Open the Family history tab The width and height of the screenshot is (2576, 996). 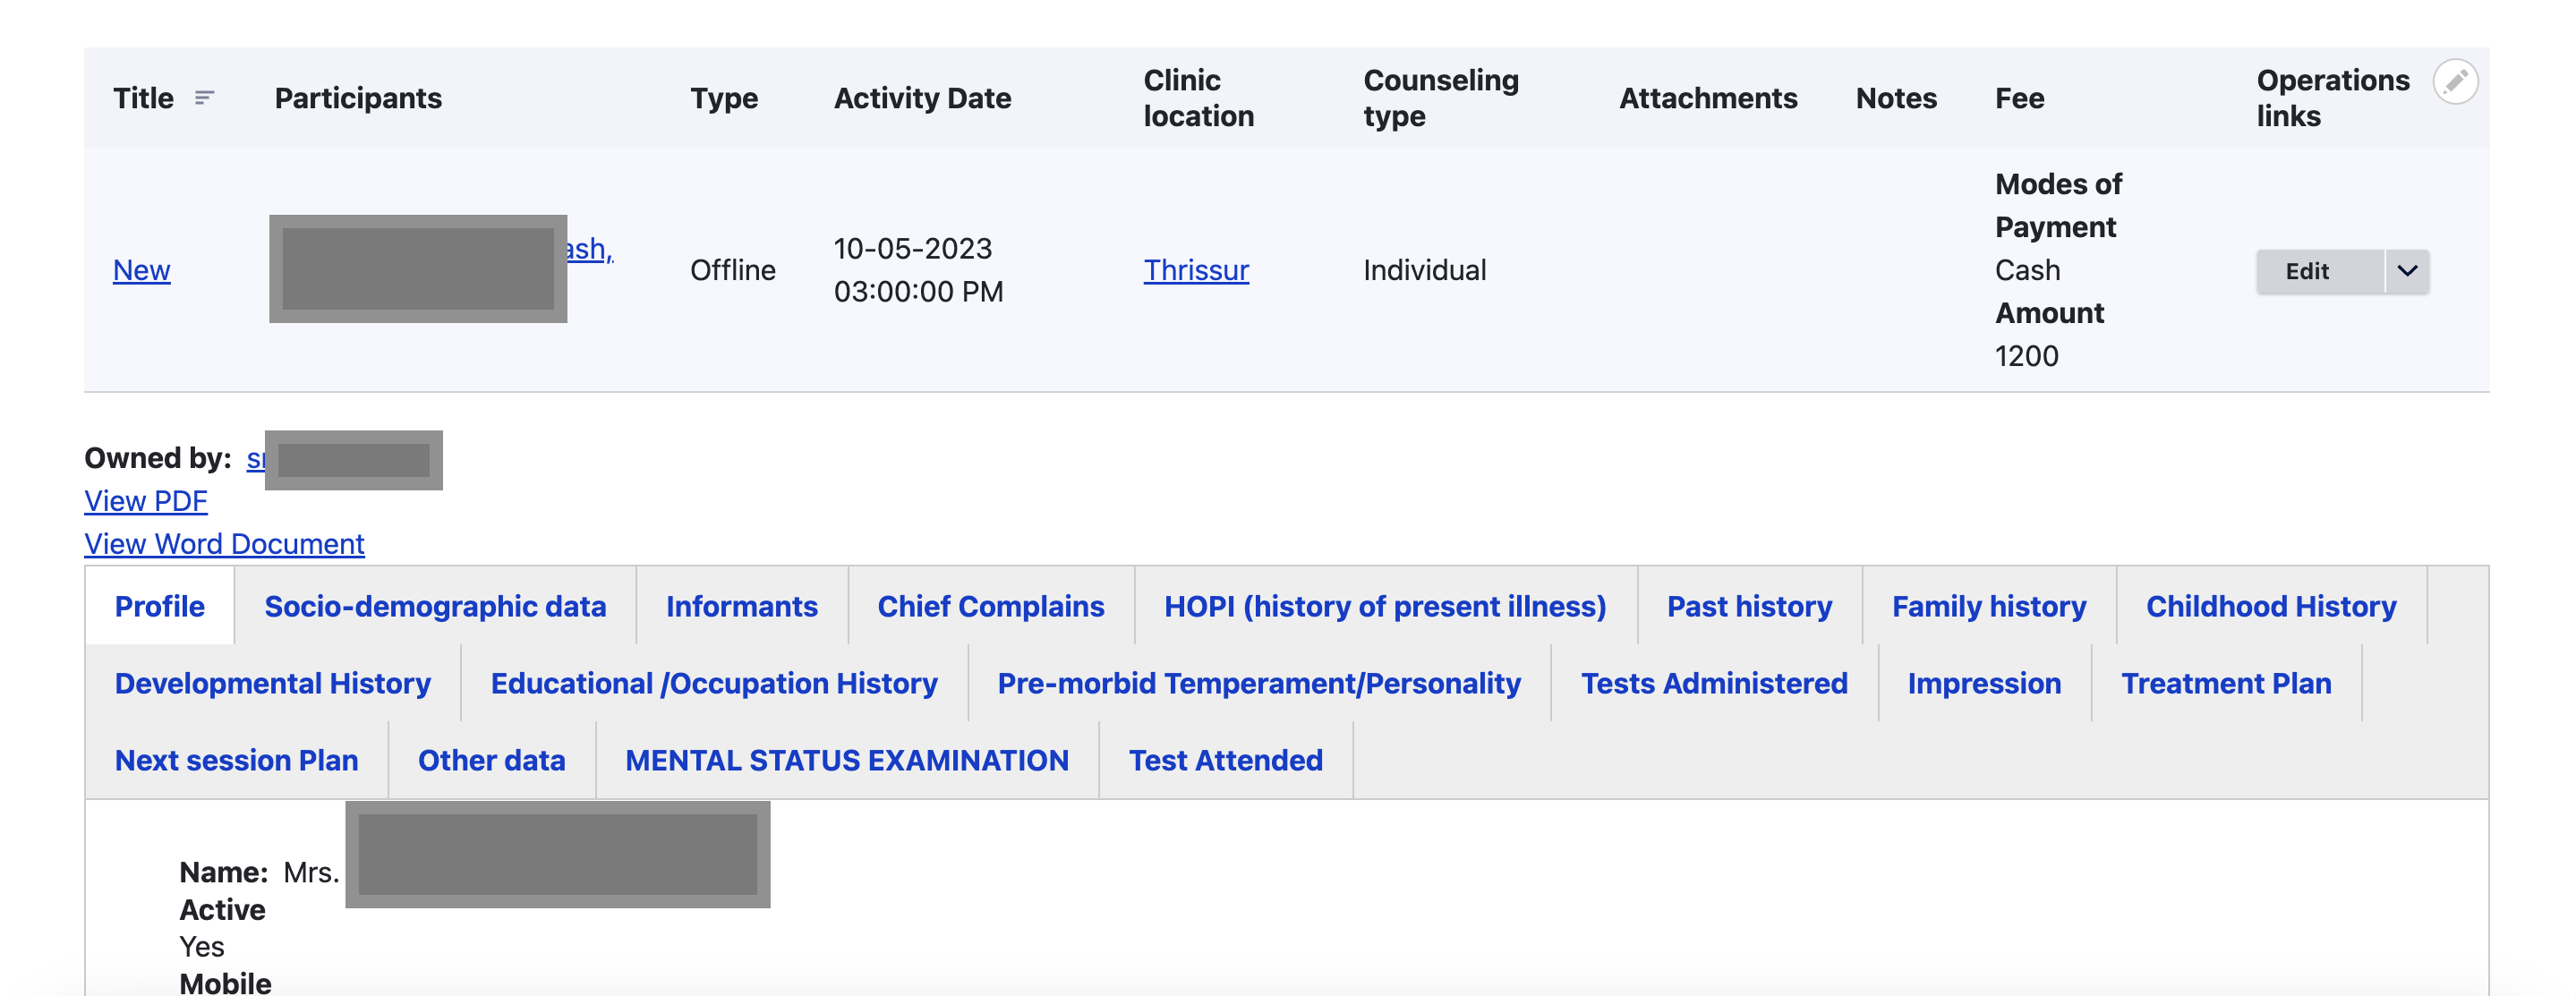point(1988,606)
